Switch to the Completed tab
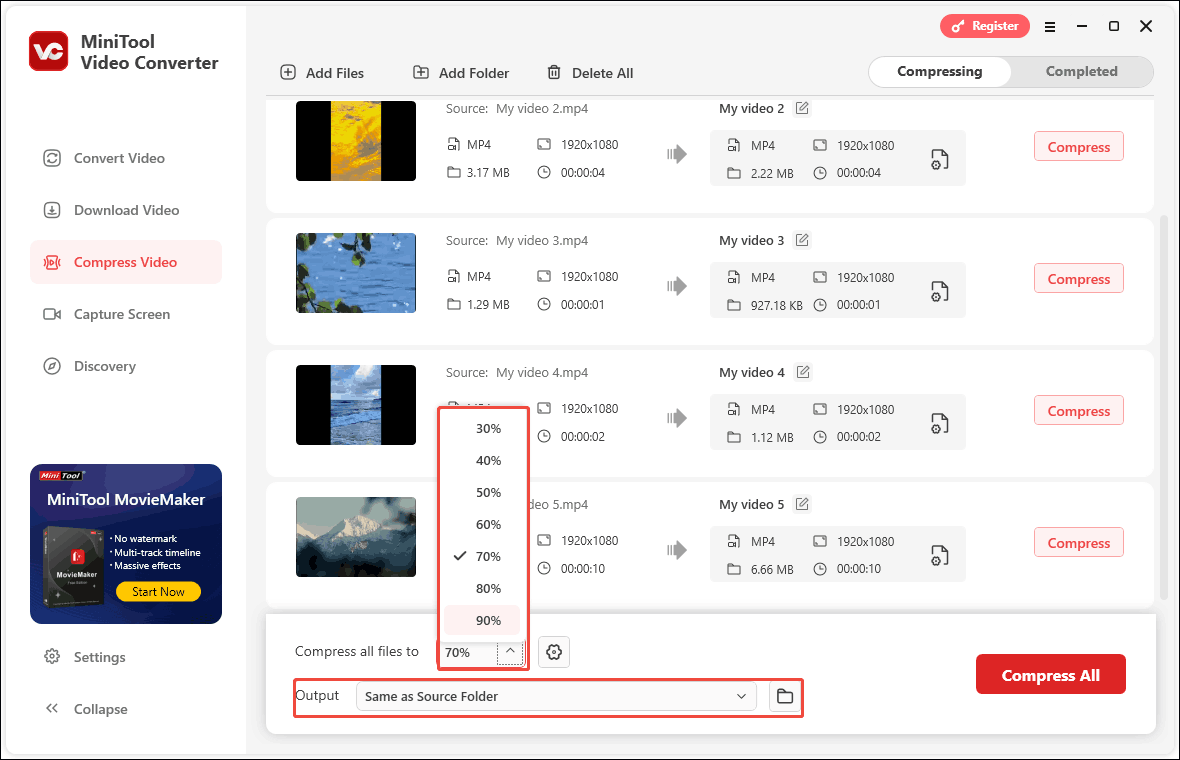Viewport: 1180px width, 760px height. [x=1081, y=71]
